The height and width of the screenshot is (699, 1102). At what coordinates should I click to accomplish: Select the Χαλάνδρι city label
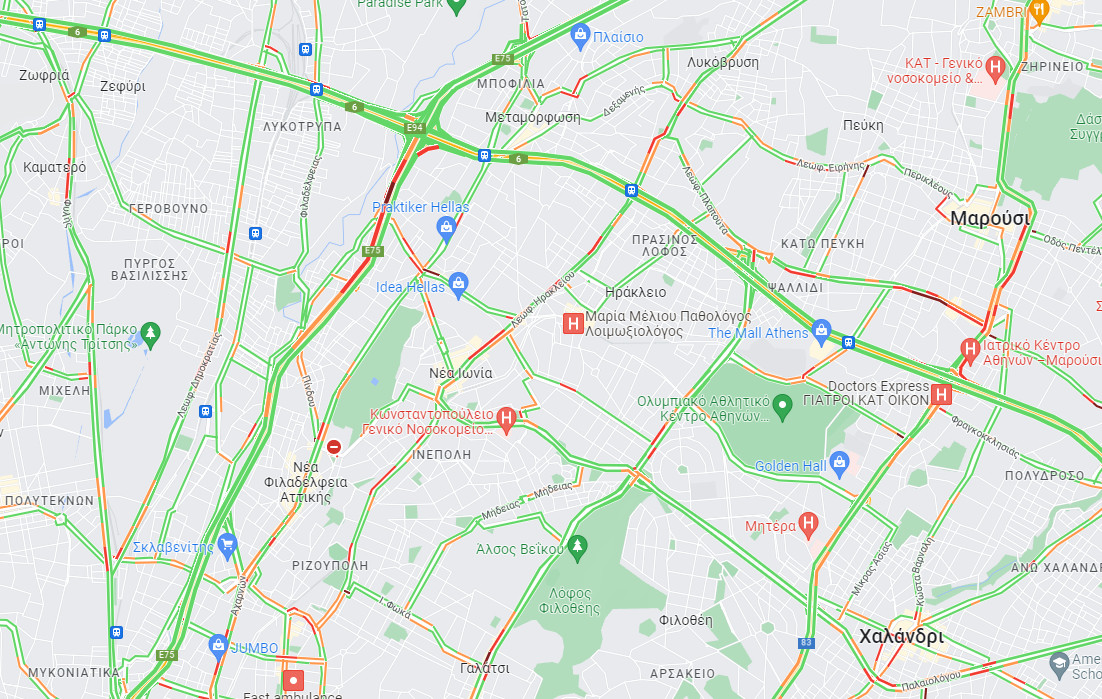pos(902,636)
